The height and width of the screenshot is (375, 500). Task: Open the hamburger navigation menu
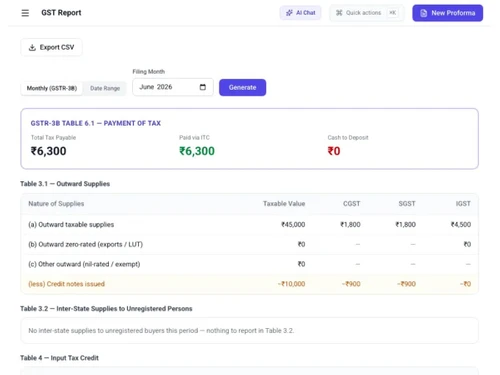(25, 13)
